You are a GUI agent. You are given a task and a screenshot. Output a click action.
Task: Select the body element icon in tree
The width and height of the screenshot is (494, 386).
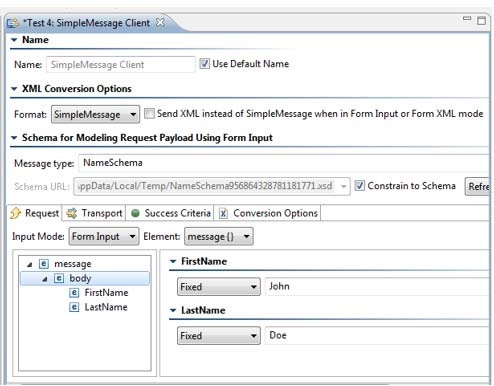pos(59,278)
